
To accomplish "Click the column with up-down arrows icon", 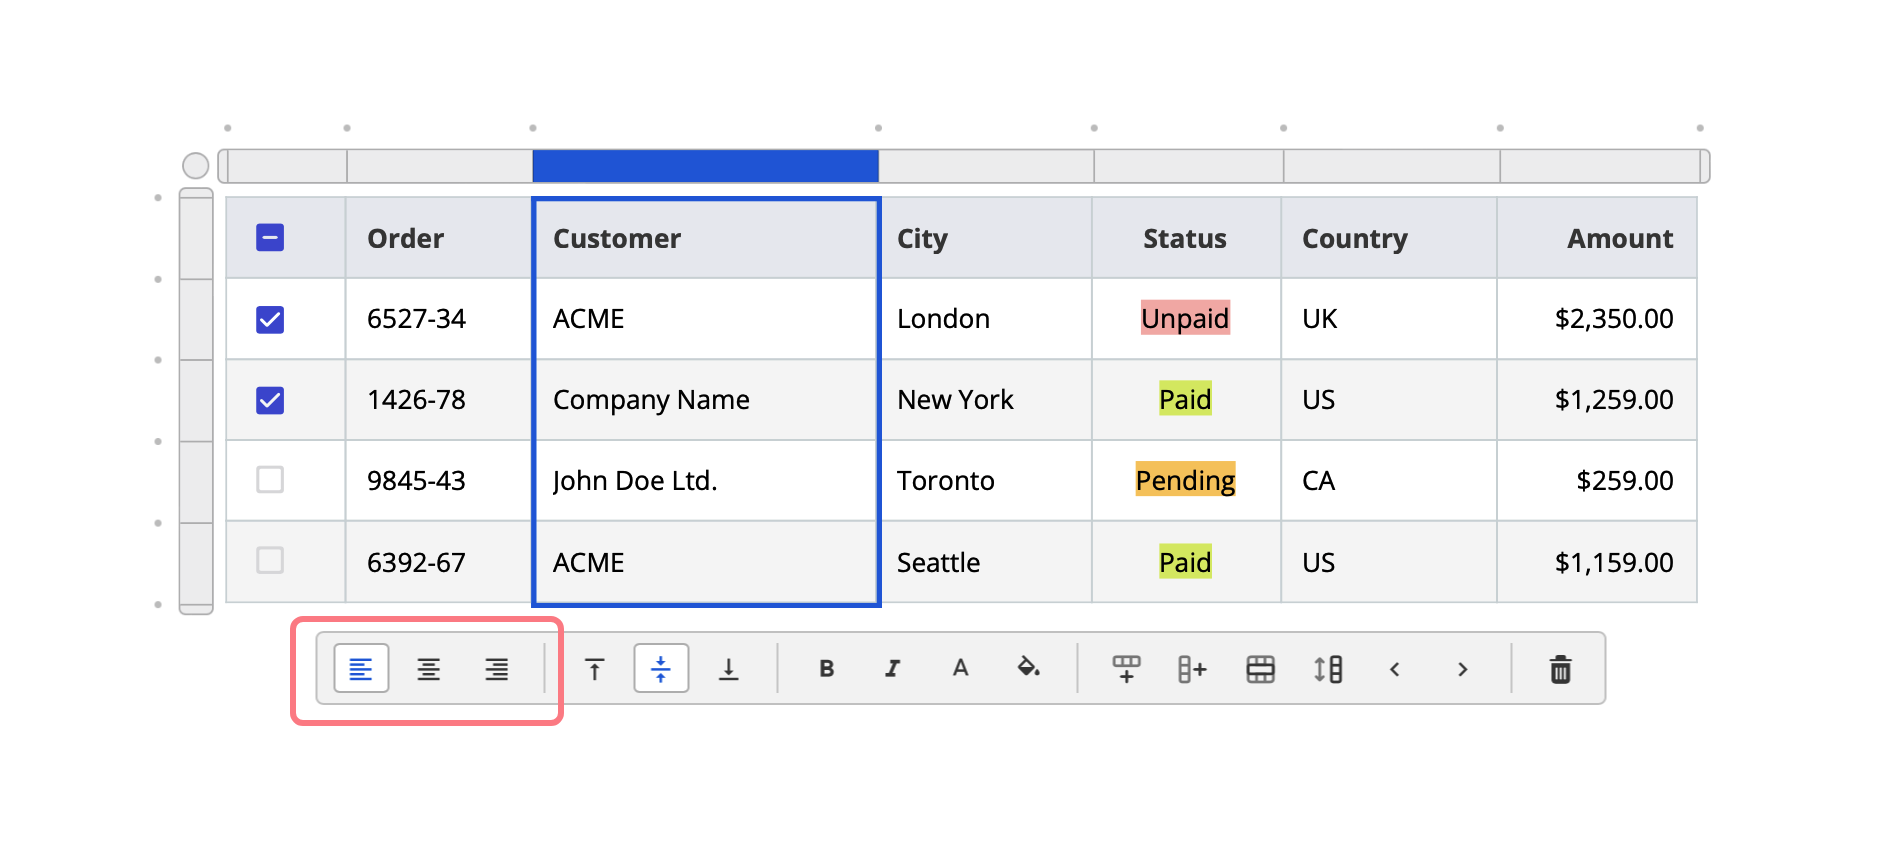I will coord(1328,669).
